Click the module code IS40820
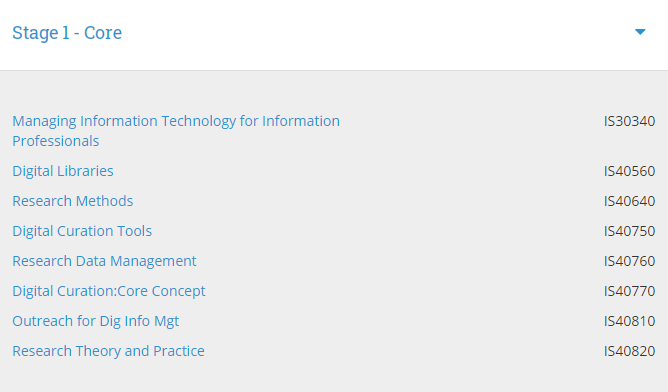Screen dimensions: 668x392 pos(629,351)
